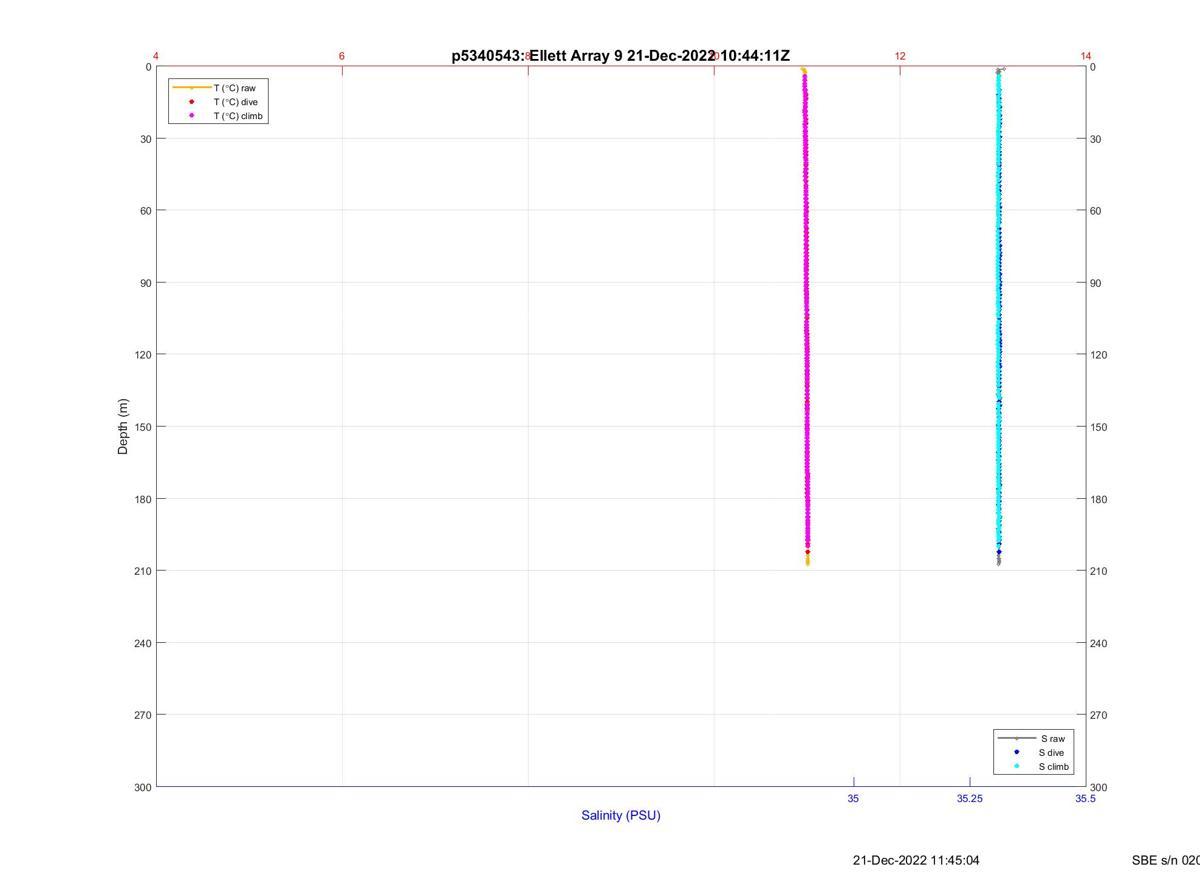
Task: Click the salinity tick label '35.25'
Action: point(969,799)
